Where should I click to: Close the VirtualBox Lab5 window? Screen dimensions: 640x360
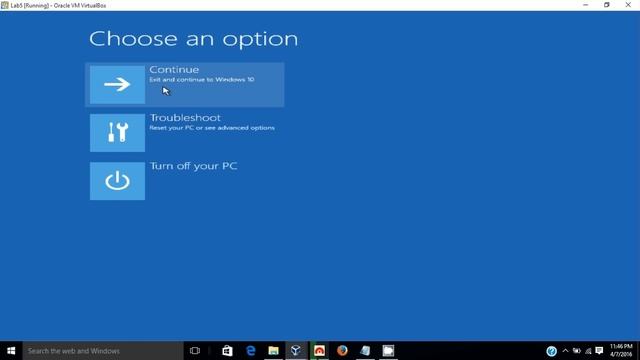628,5
